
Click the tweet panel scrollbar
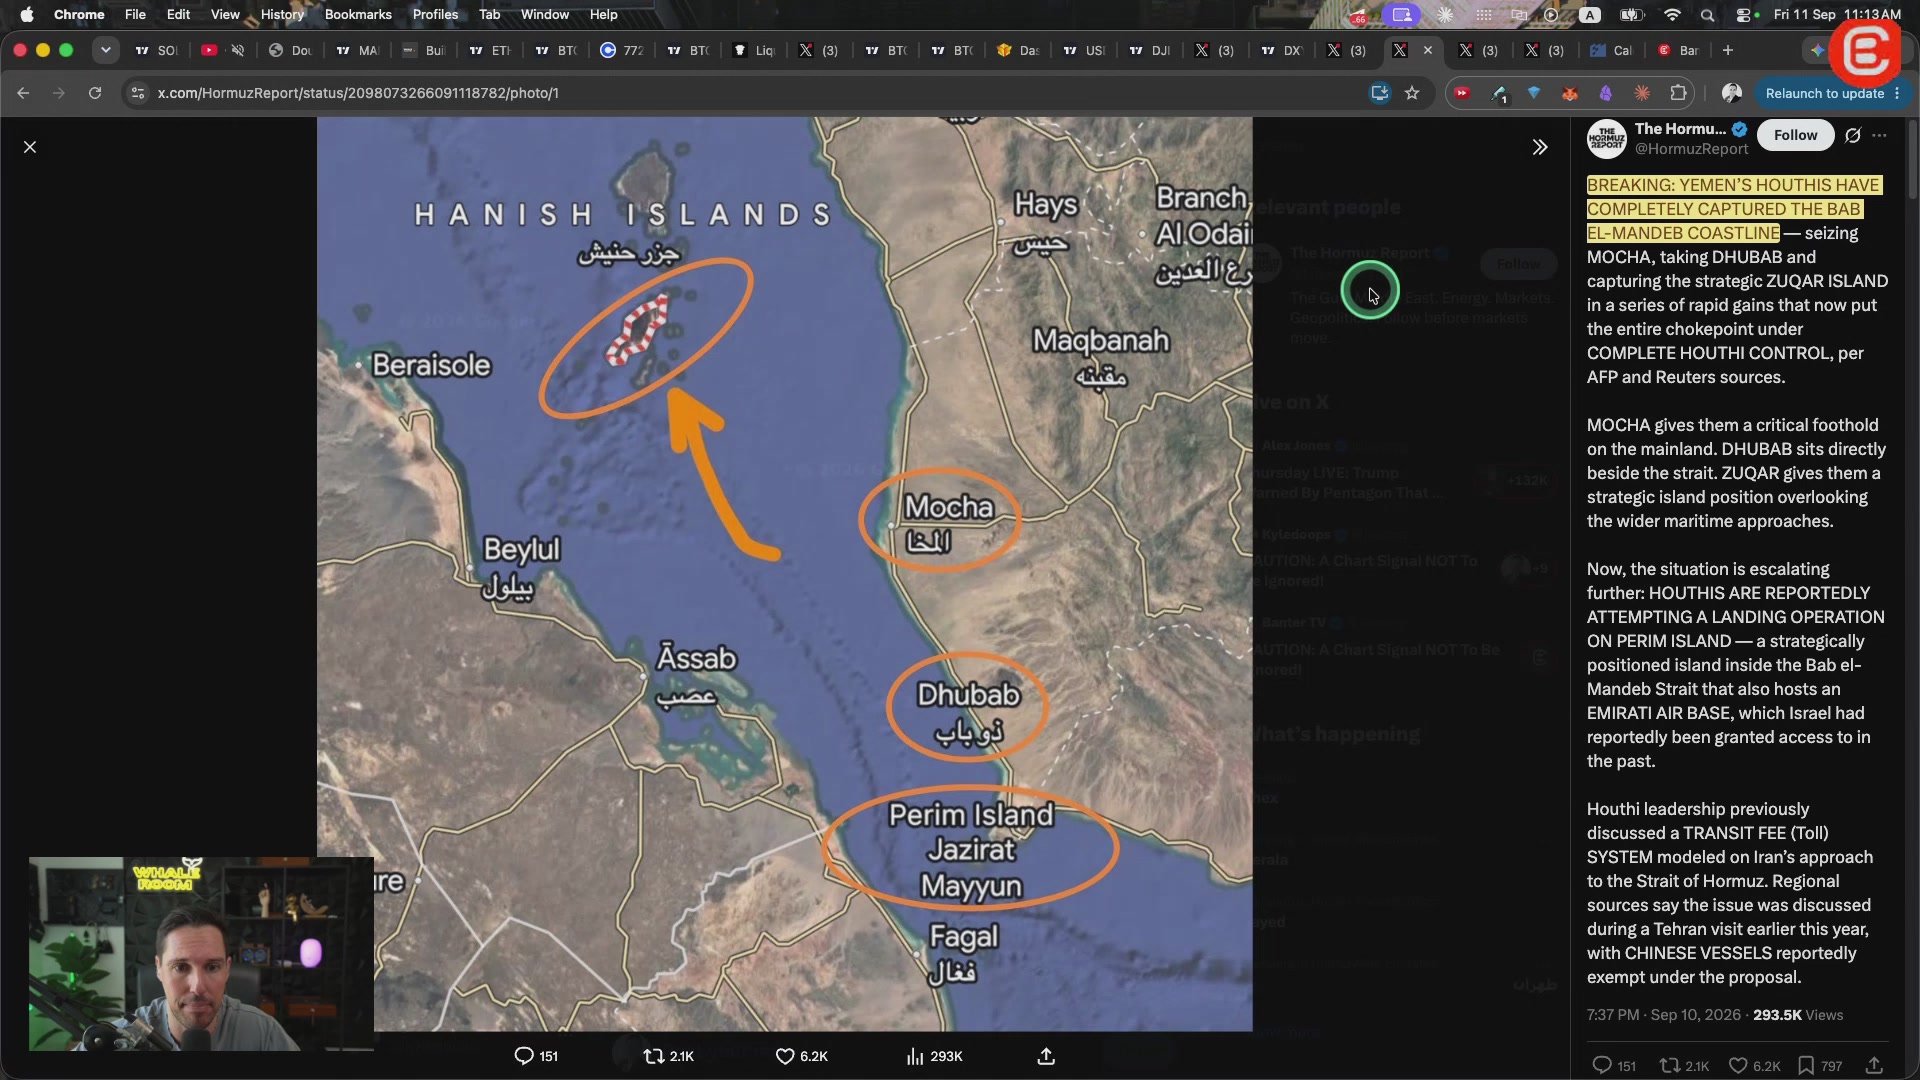1913,160
